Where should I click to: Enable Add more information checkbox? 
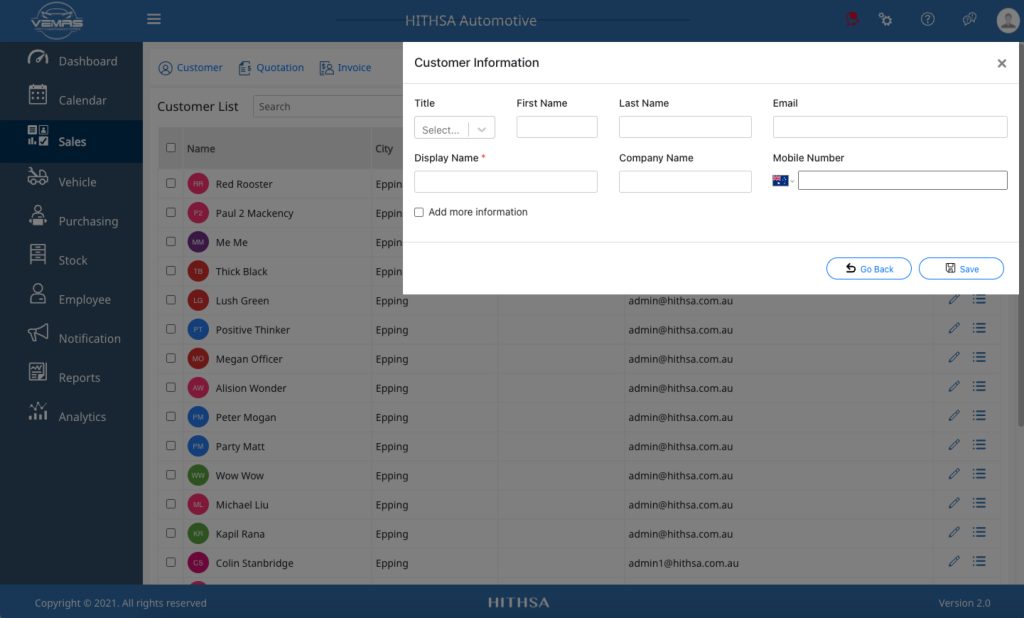[x=419, y=212]
